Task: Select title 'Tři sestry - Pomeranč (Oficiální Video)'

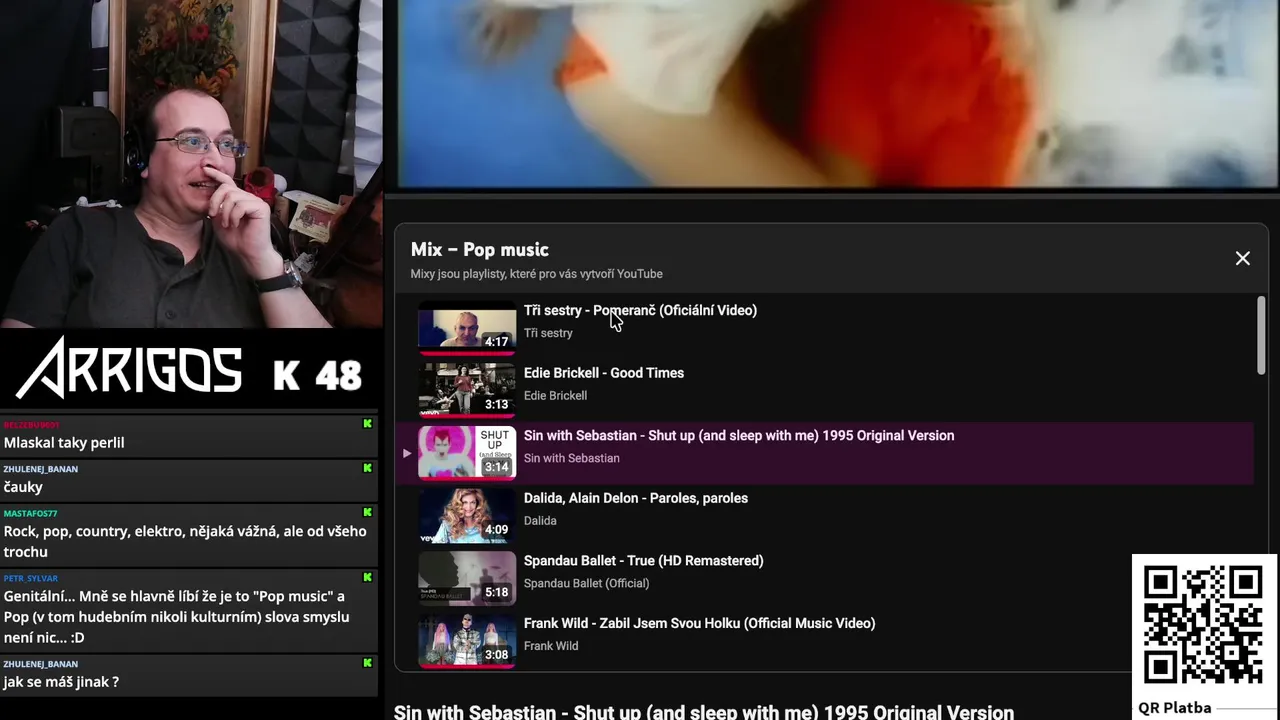Action: (x=640, y=310)
